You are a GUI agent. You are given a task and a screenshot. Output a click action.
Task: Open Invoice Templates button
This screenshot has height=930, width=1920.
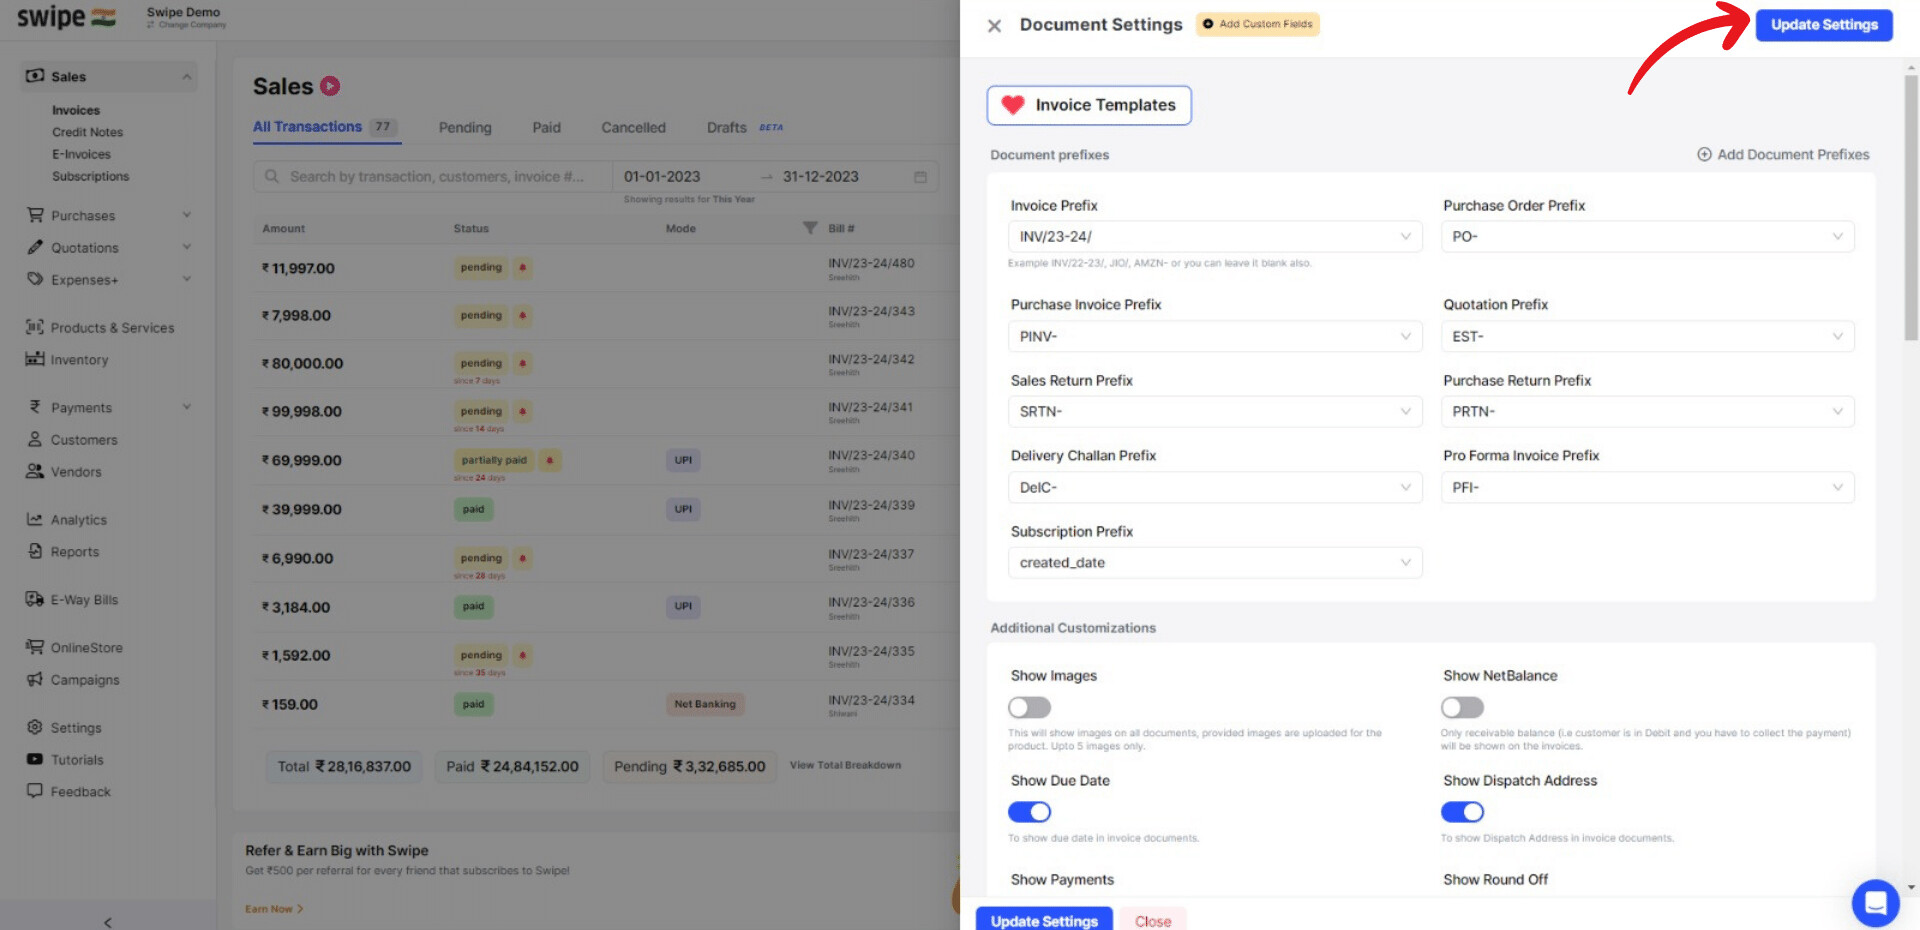(1089, 105)
